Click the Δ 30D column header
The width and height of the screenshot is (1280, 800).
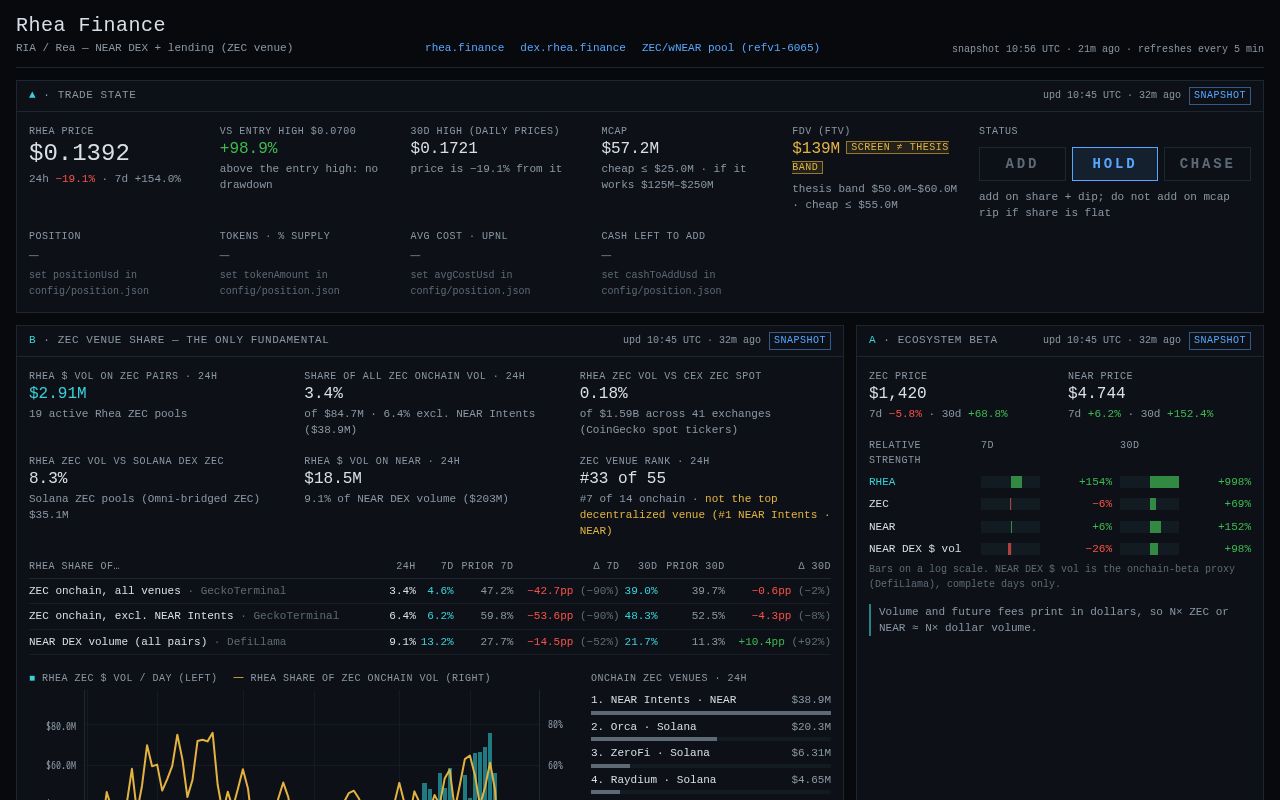[x=814, y=566]
